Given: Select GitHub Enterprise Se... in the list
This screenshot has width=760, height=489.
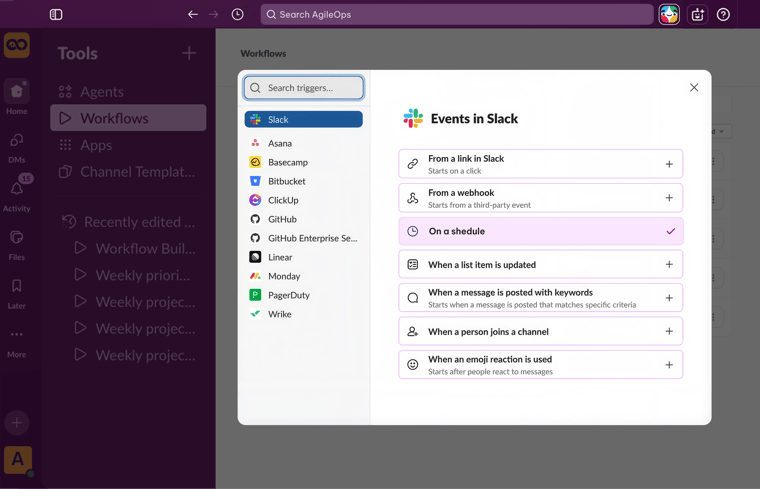Looking at the screenshot, I should (303, 238).
